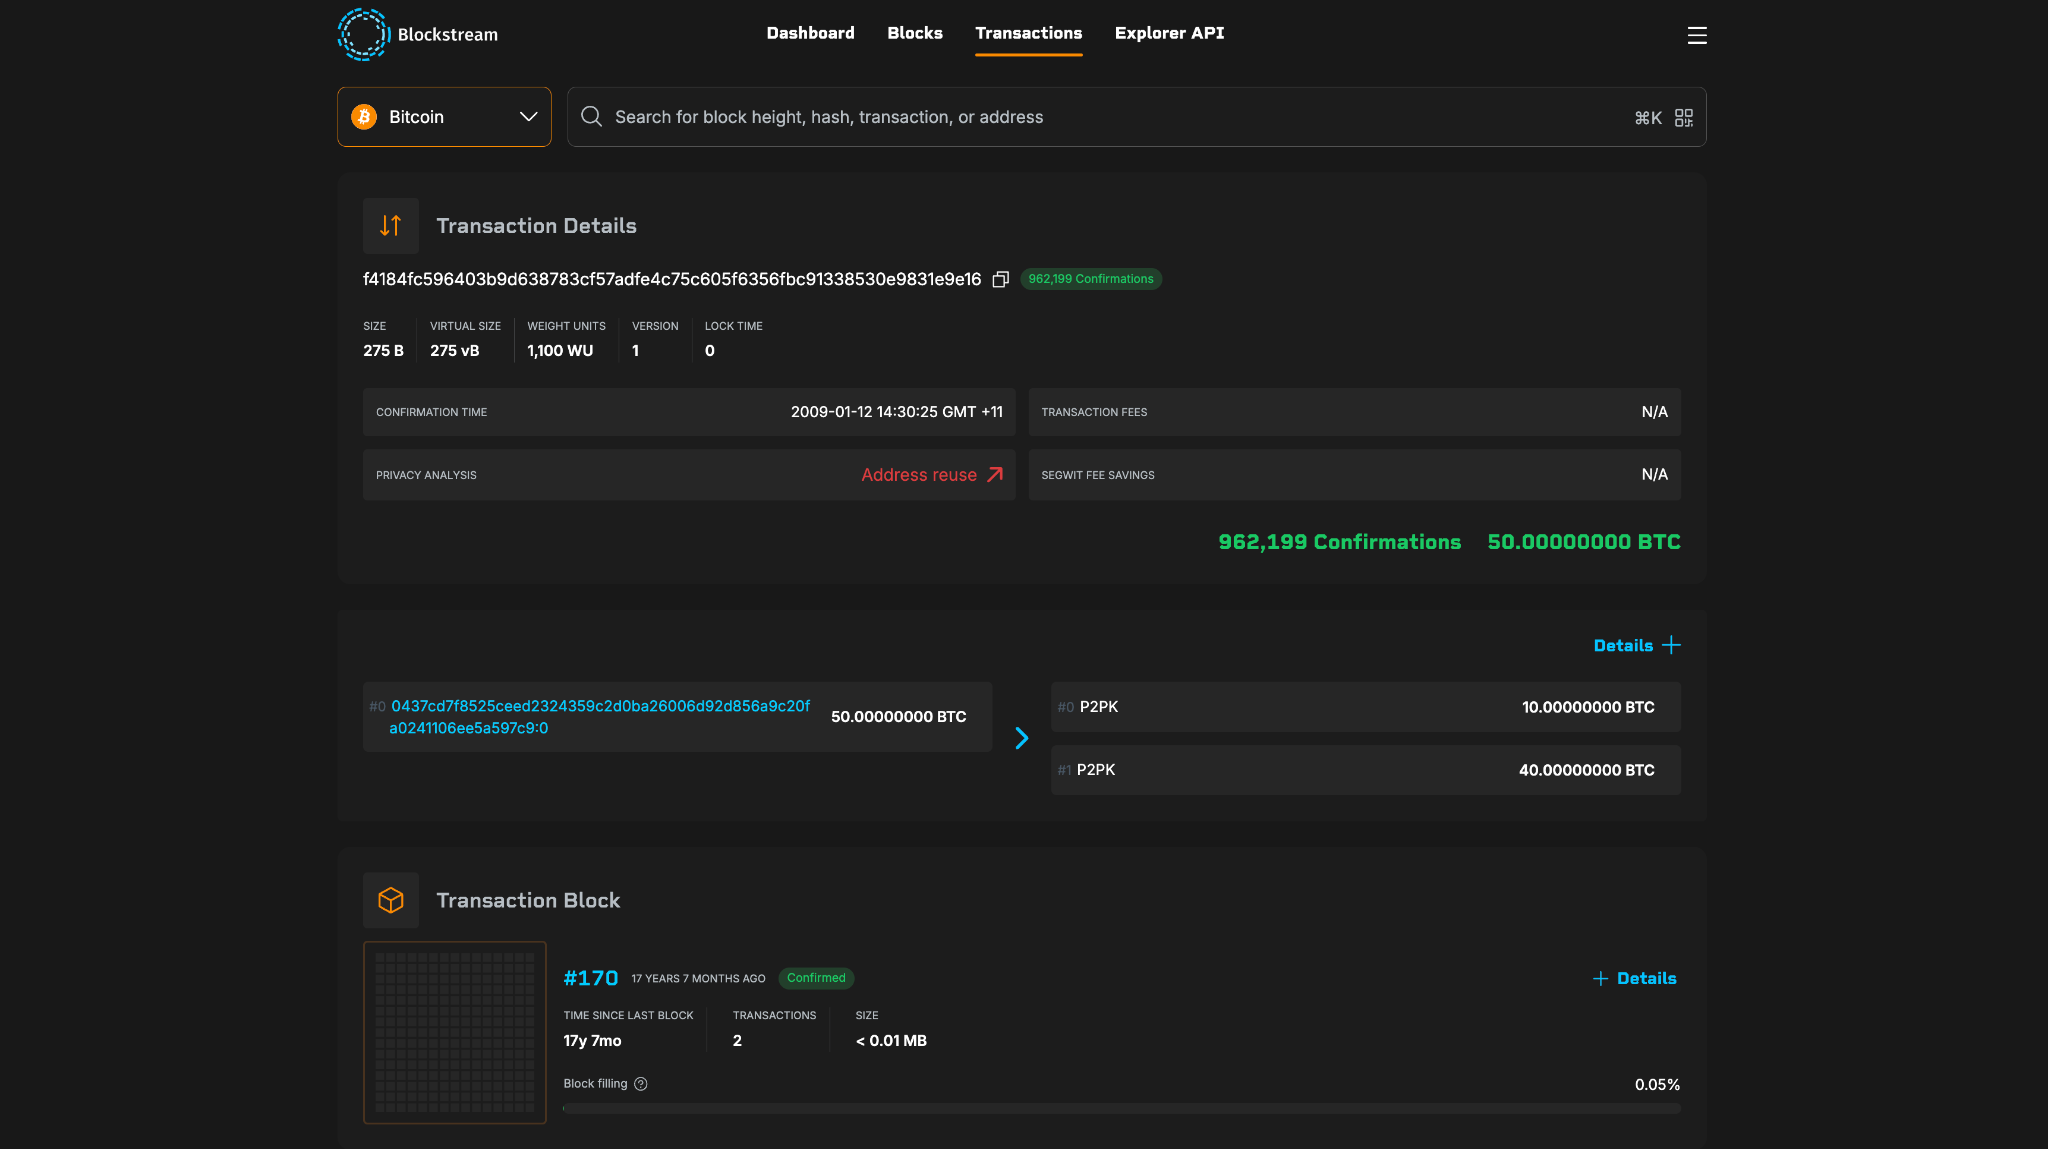
Task: Click the 40.00000000 BTC output amount
Action: (x=1586, y=770)
